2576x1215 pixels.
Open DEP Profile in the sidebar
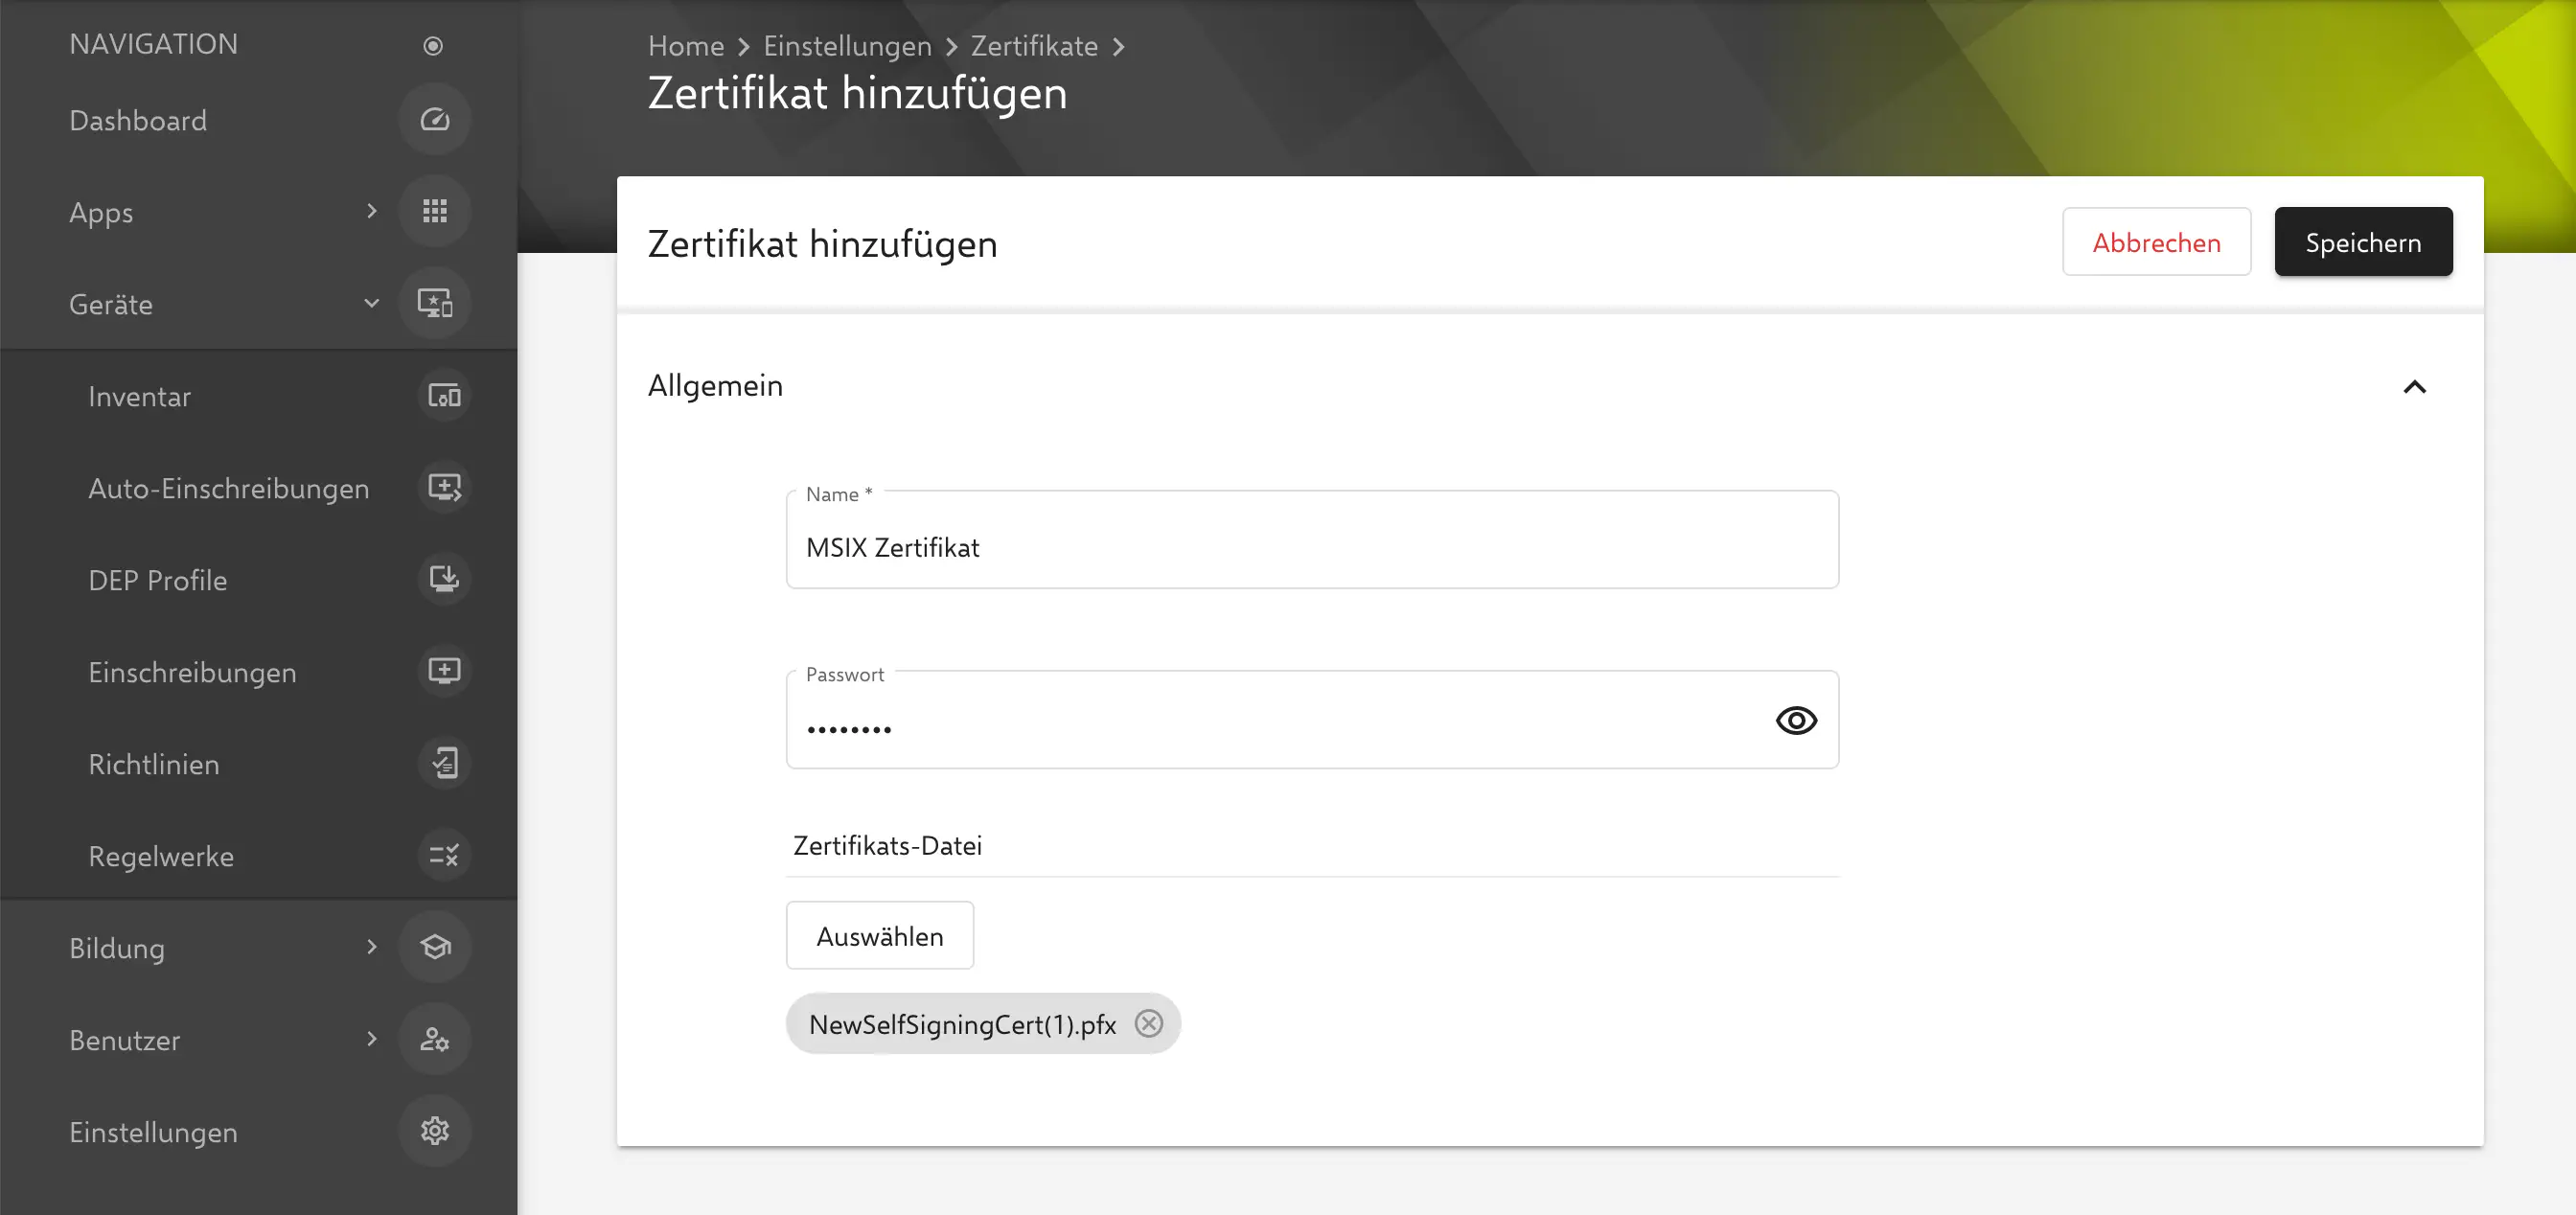coord(157,581)
